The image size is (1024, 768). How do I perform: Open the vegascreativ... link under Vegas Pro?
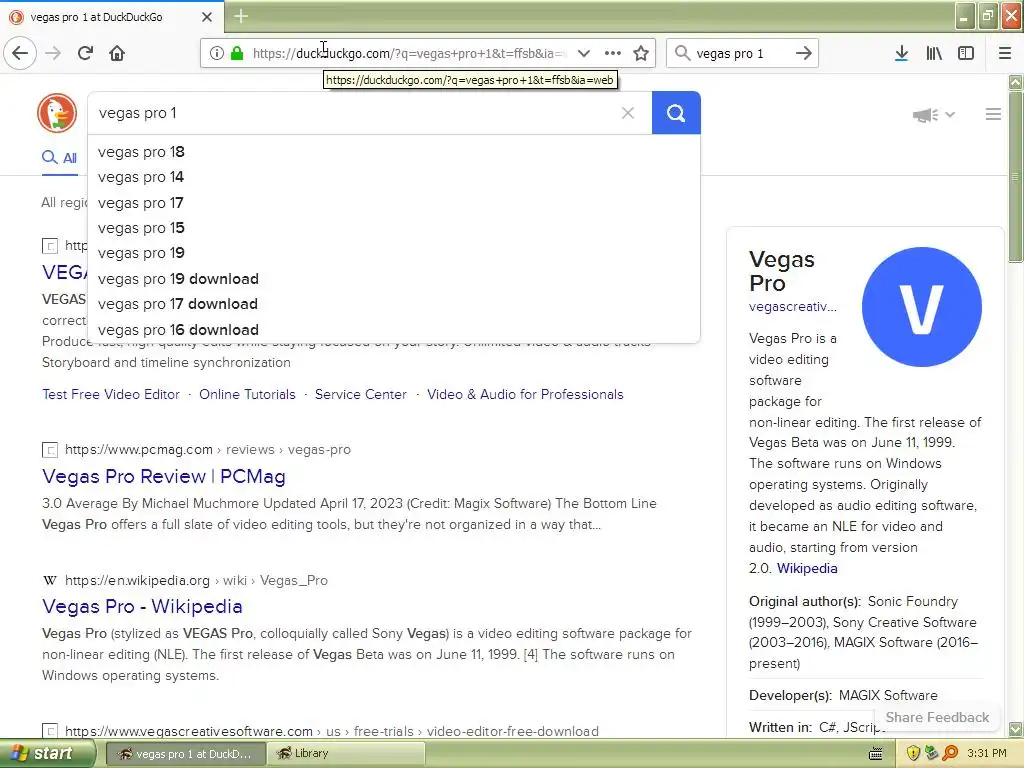click(793, 306)
